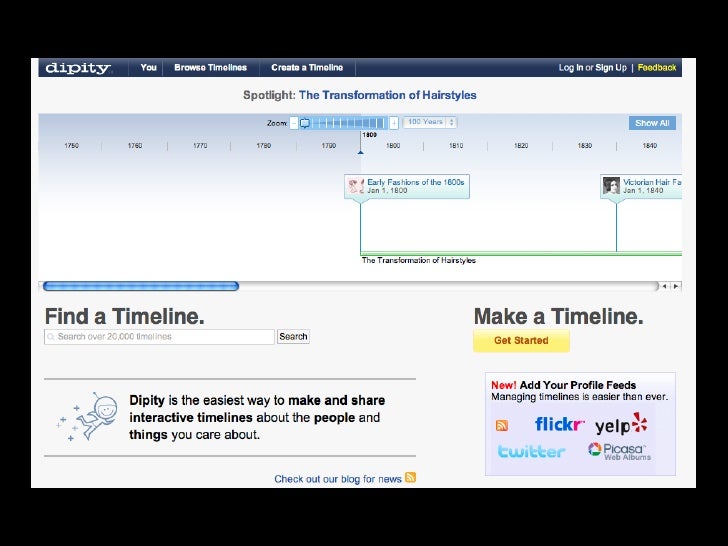Screen dimensions: 728x546
Task: Open Create a Timeline page
Action: click(307, 67)
